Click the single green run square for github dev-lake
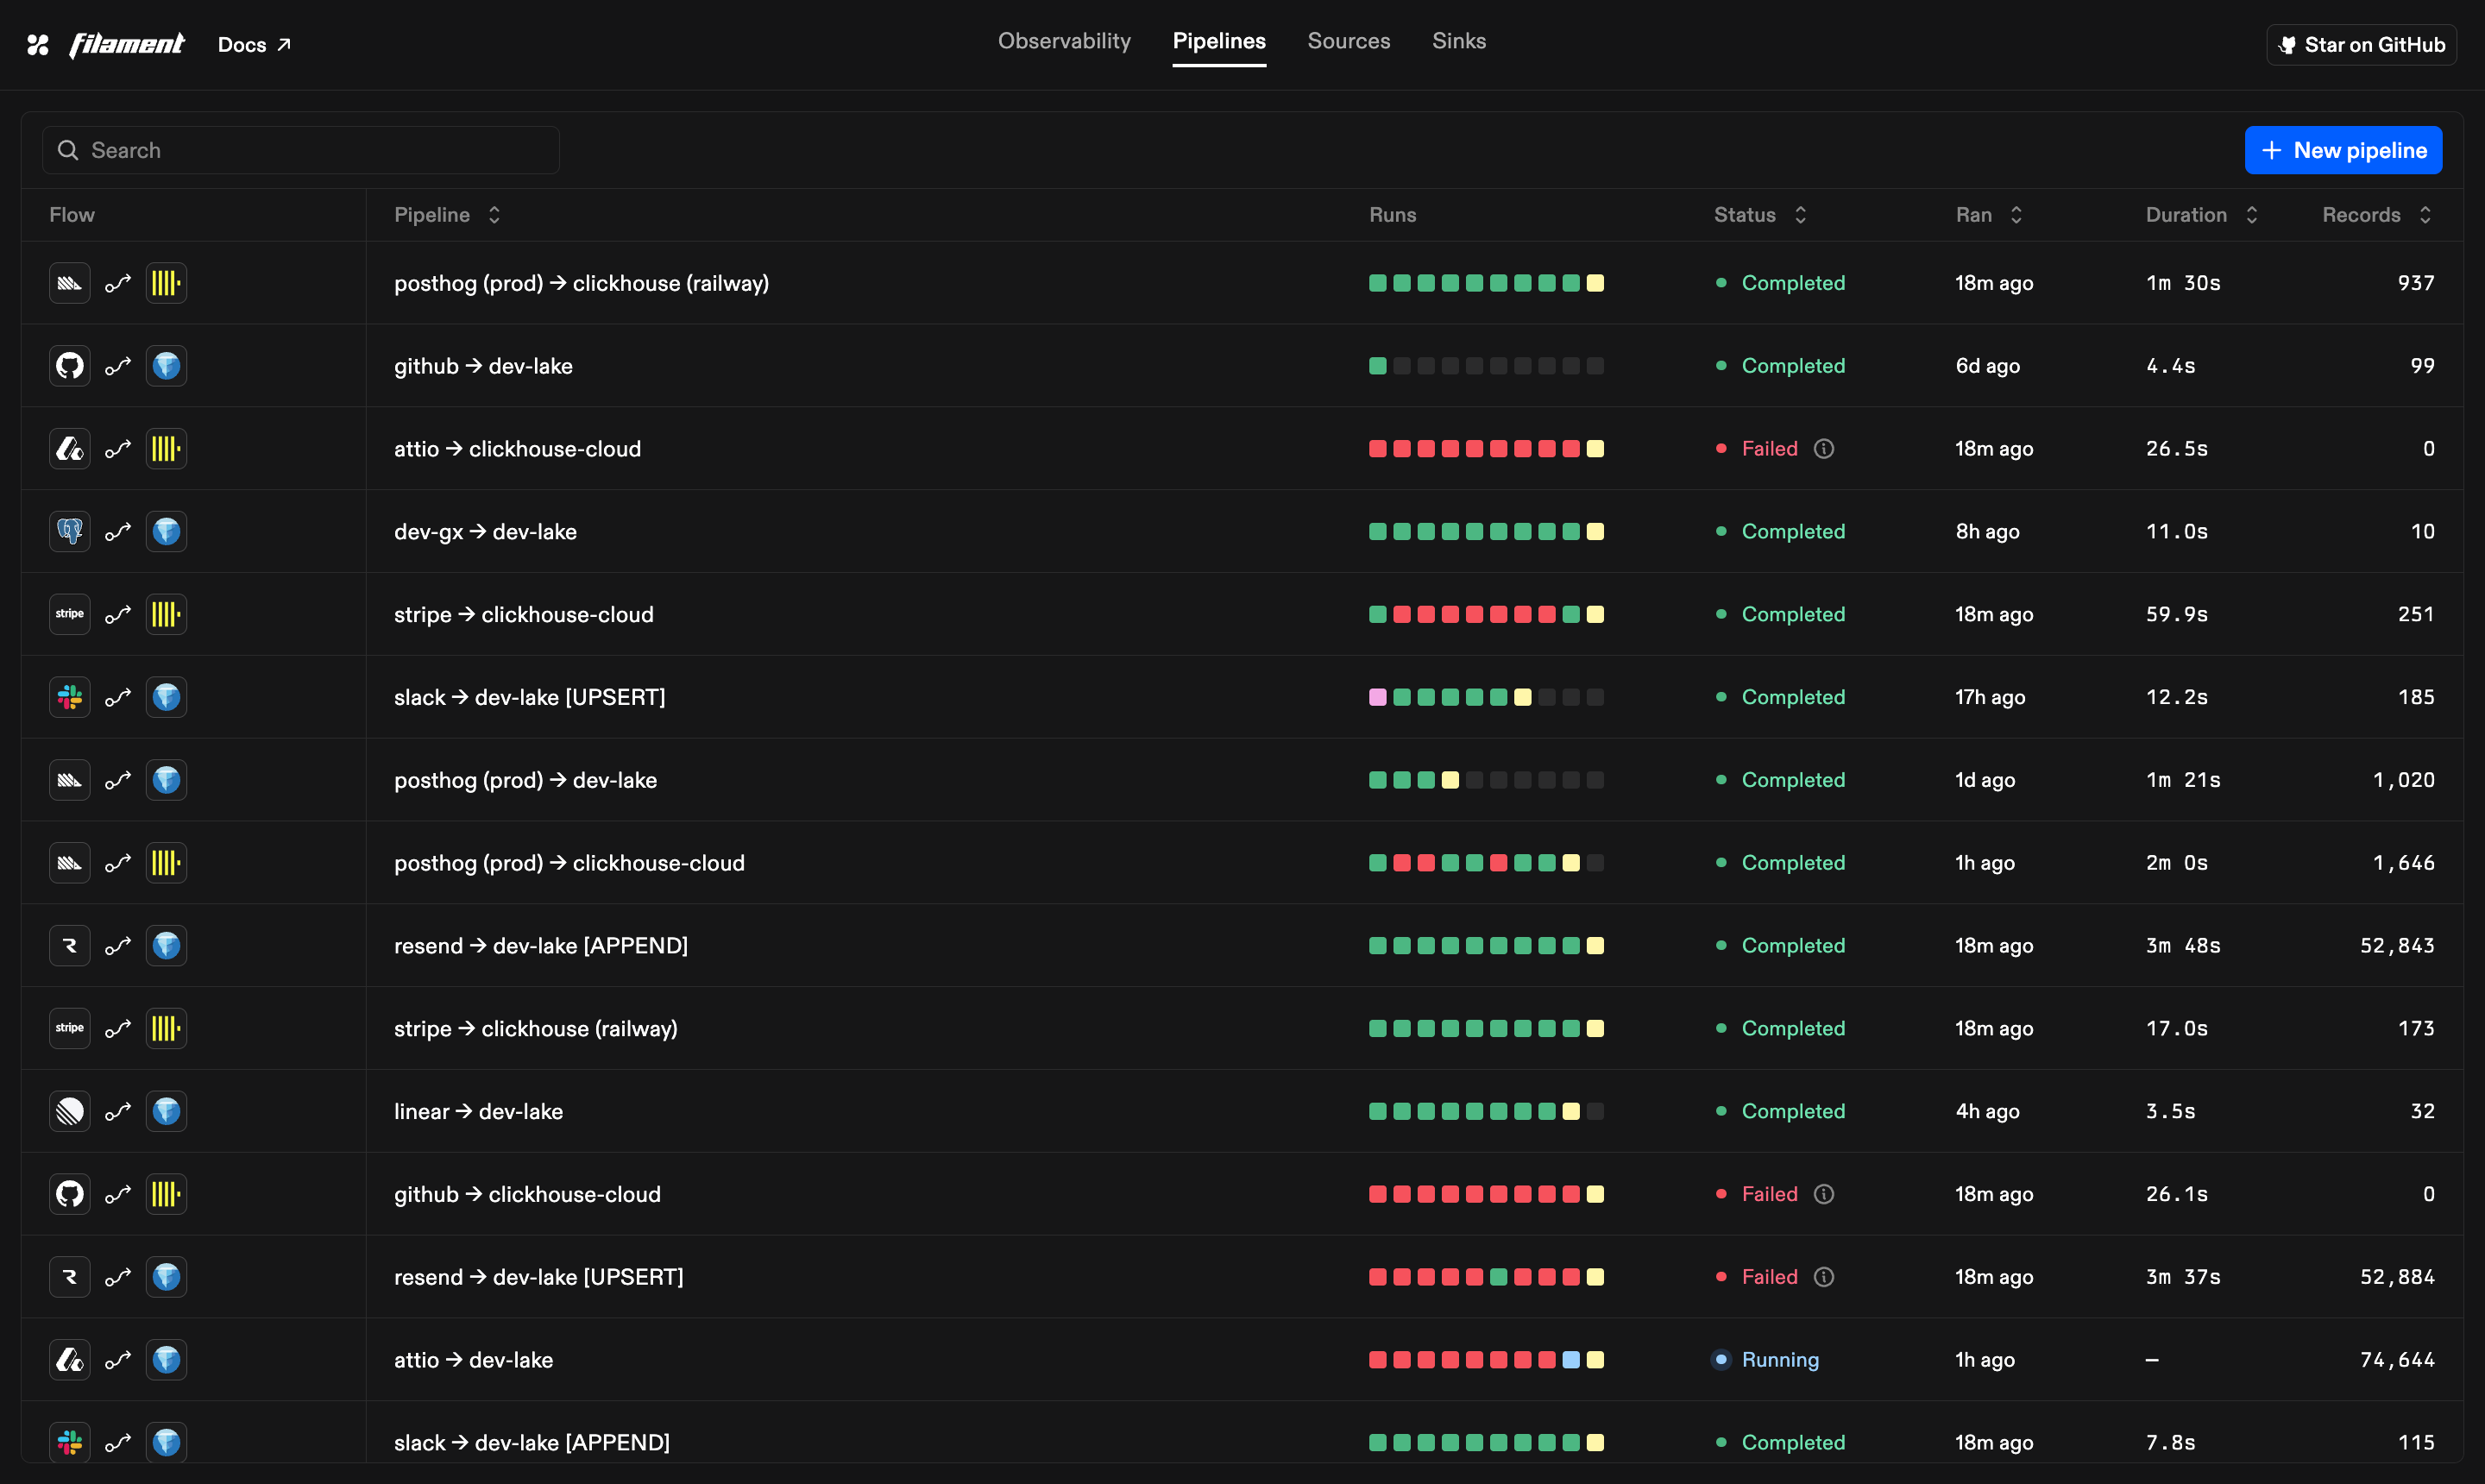This screenshot has height=1484, width=2485. pos(1377,366)
